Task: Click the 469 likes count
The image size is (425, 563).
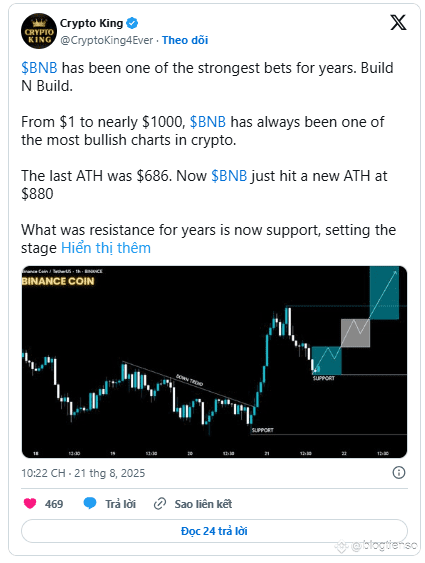Action: [x=54, y=504]
